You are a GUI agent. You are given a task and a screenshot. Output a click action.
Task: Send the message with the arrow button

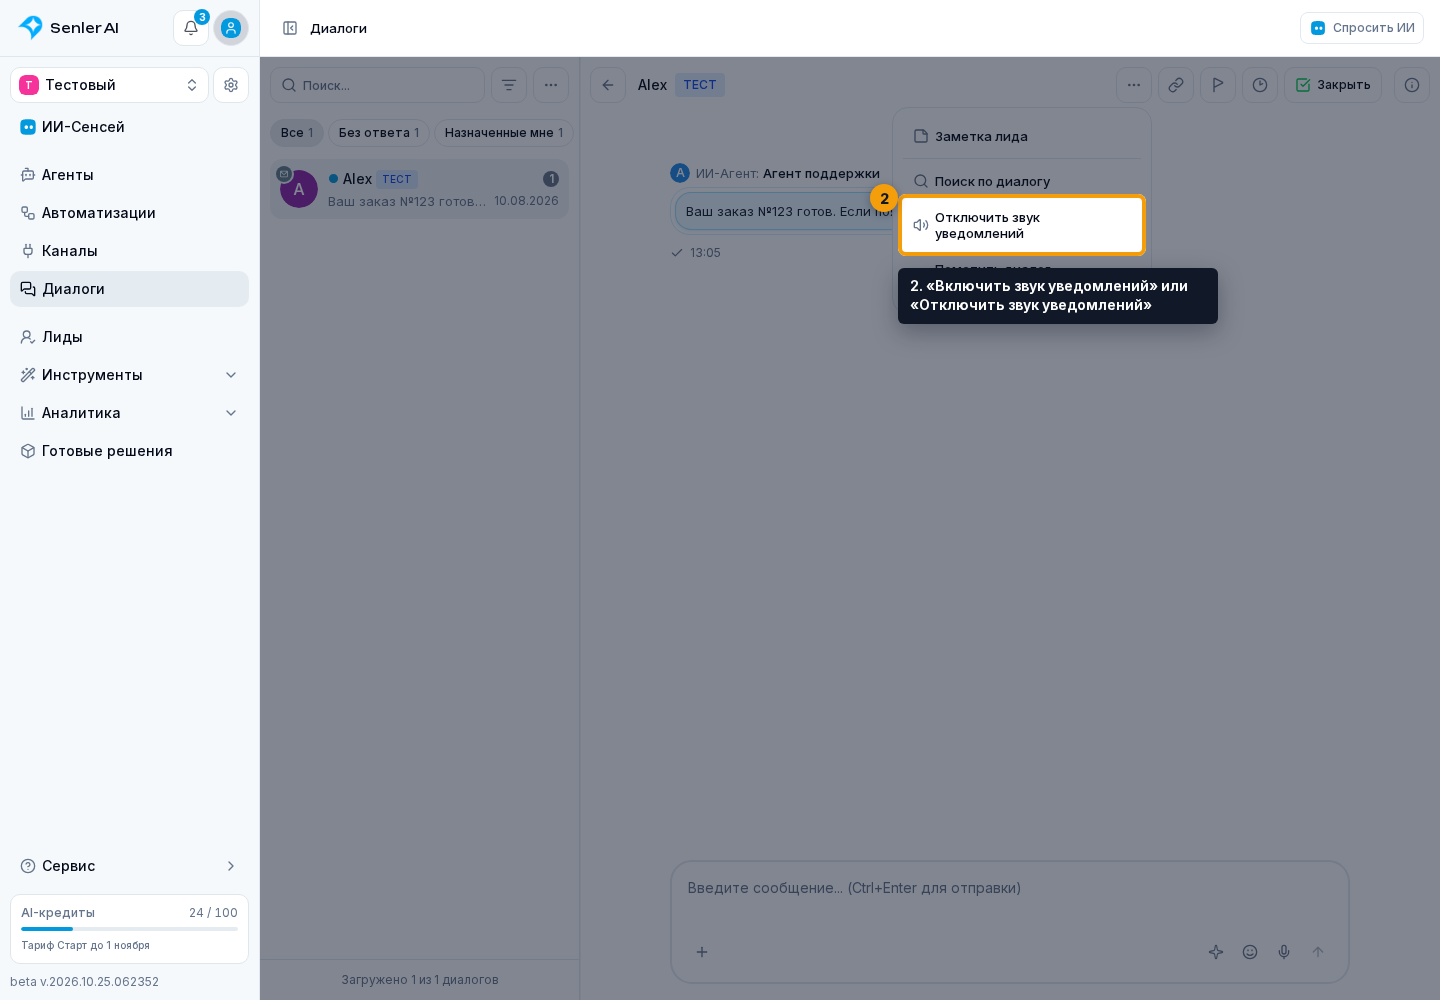1318,952
